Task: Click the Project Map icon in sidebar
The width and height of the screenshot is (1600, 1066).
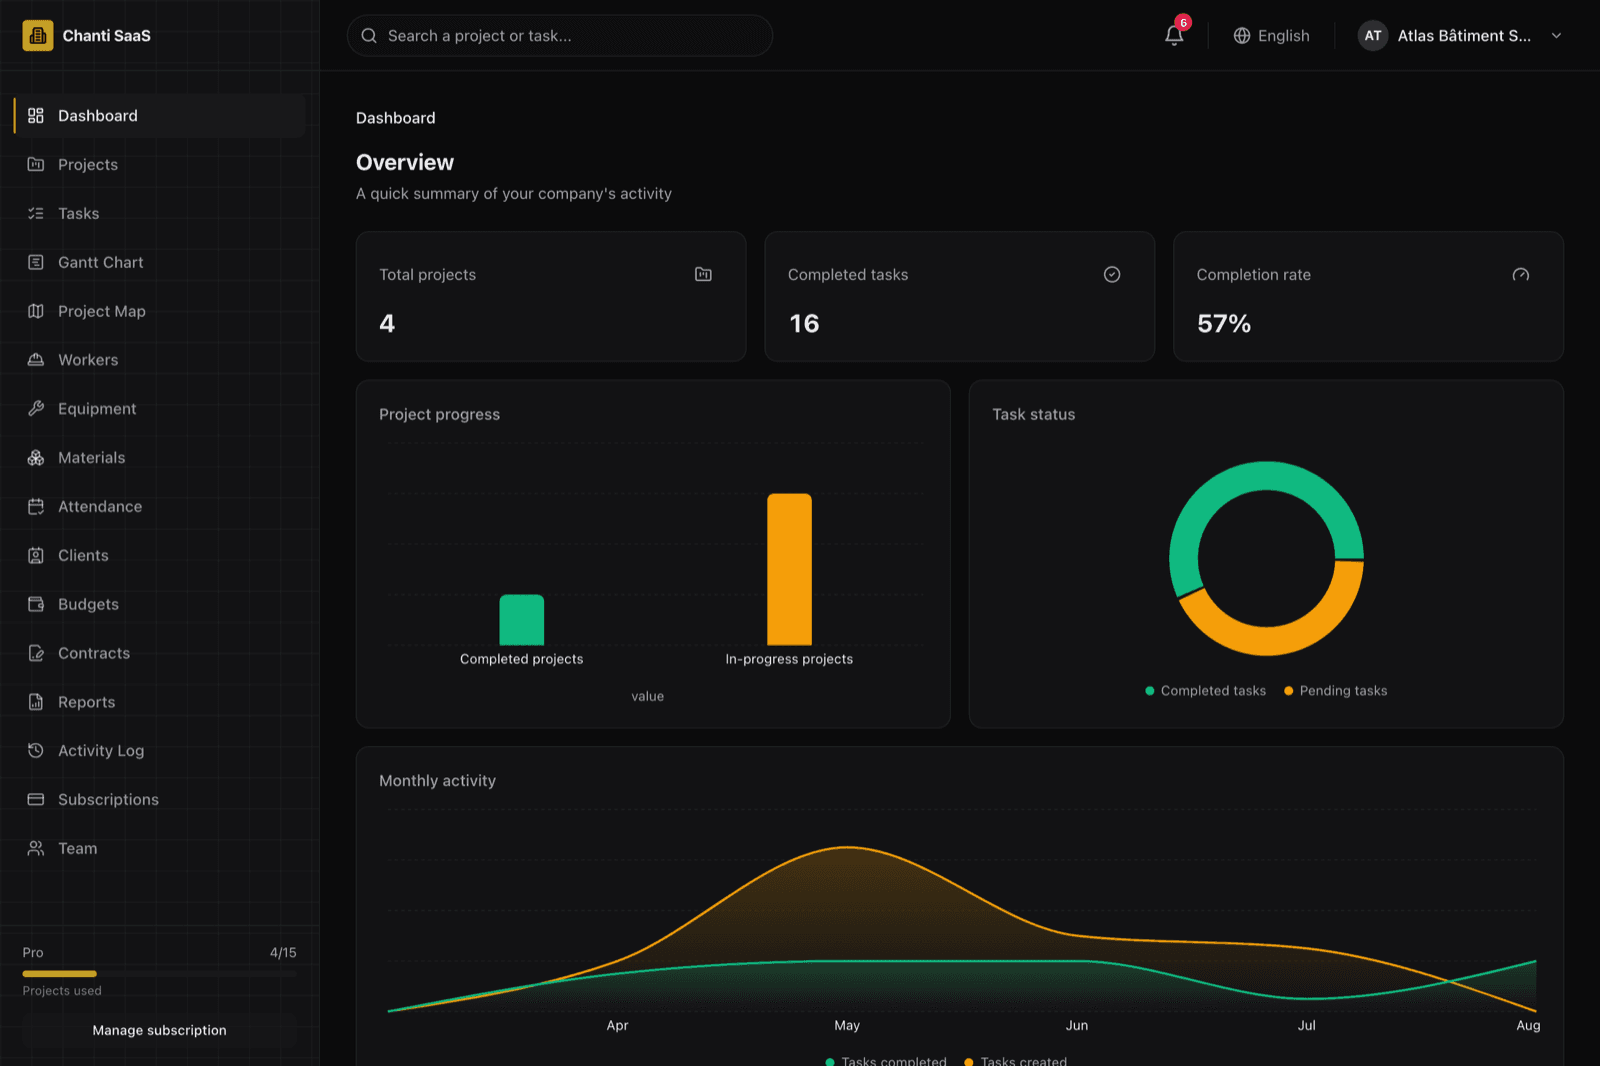Action: click(36, 312)
